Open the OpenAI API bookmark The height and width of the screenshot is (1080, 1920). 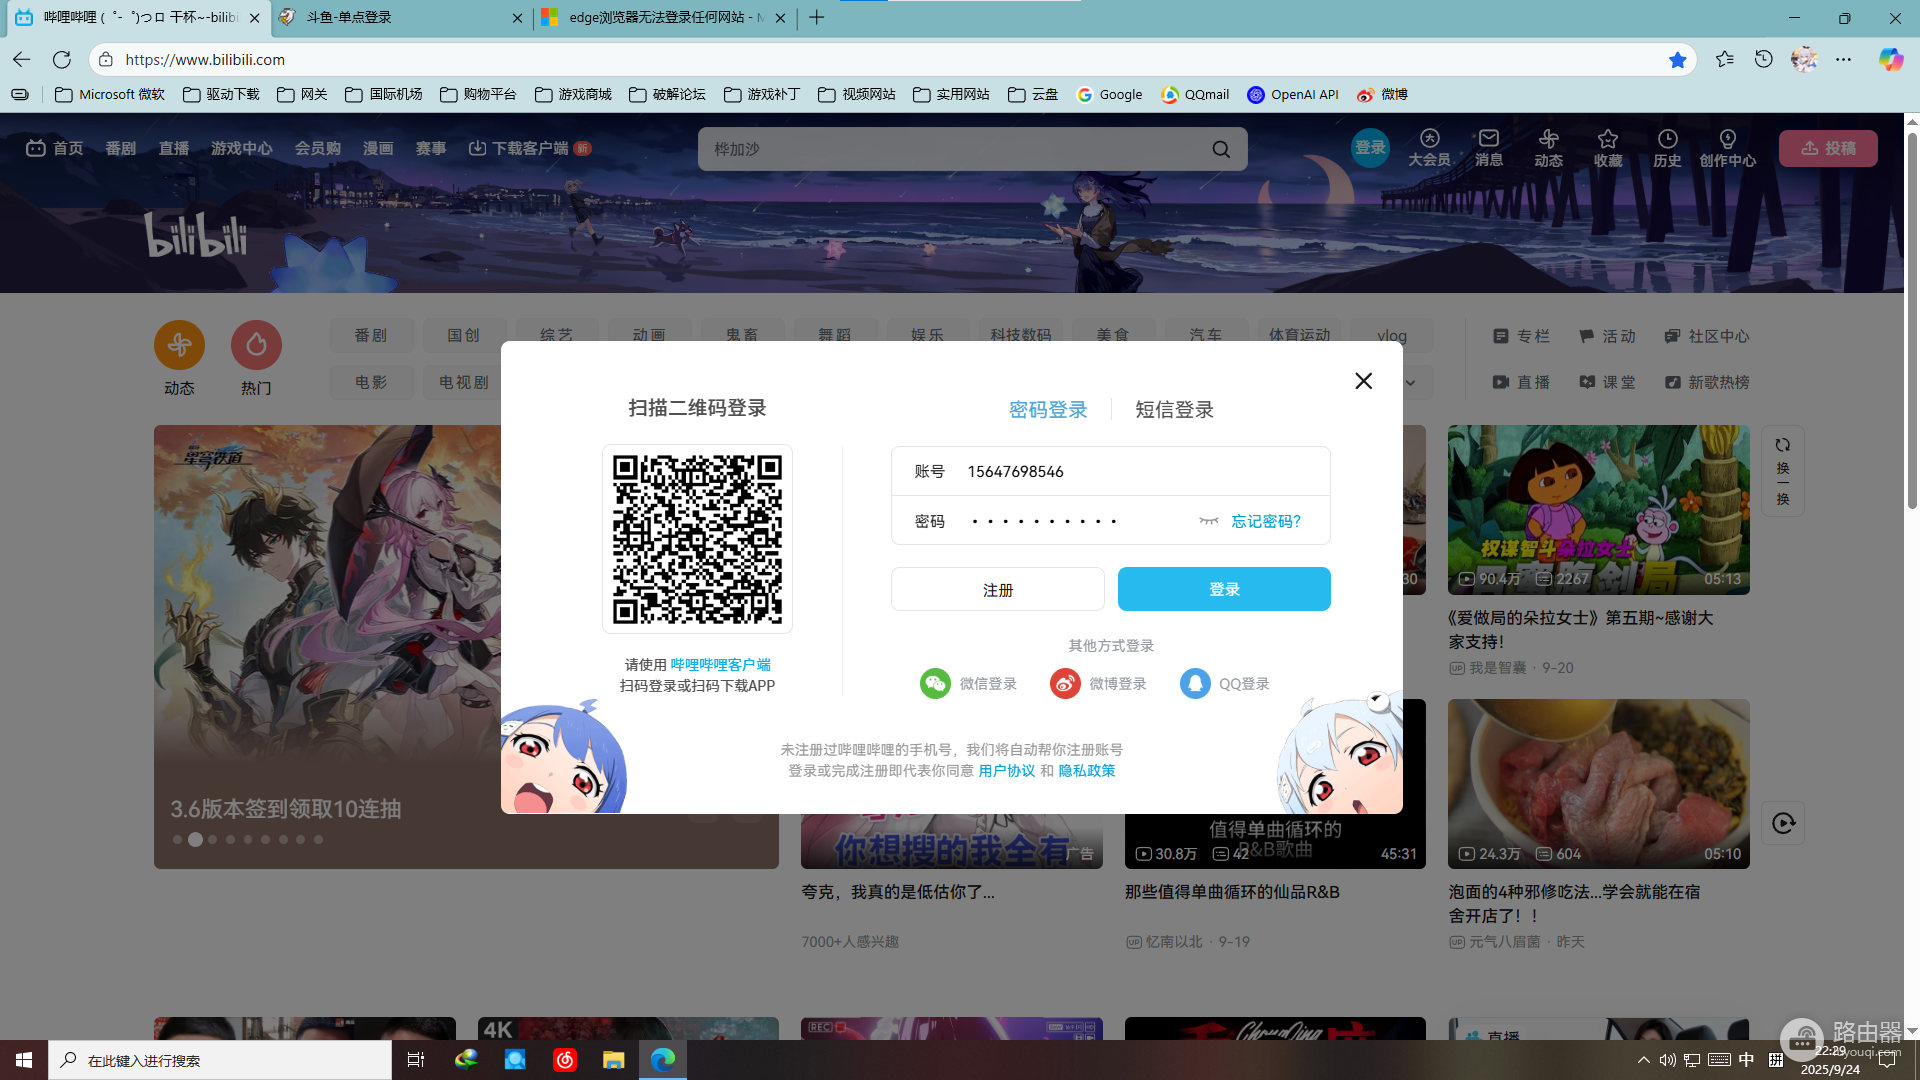[x=1293, y=94]
